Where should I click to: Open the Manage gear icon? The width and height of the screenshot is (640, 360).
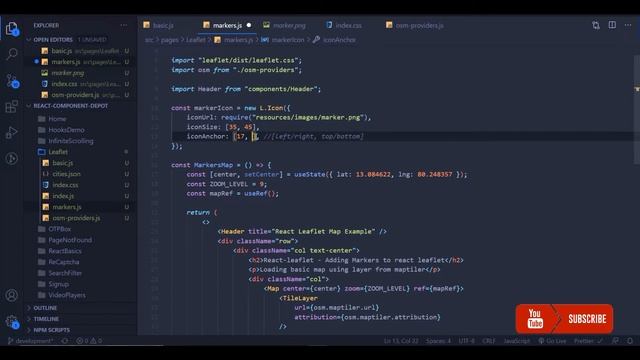pos(12,322)
